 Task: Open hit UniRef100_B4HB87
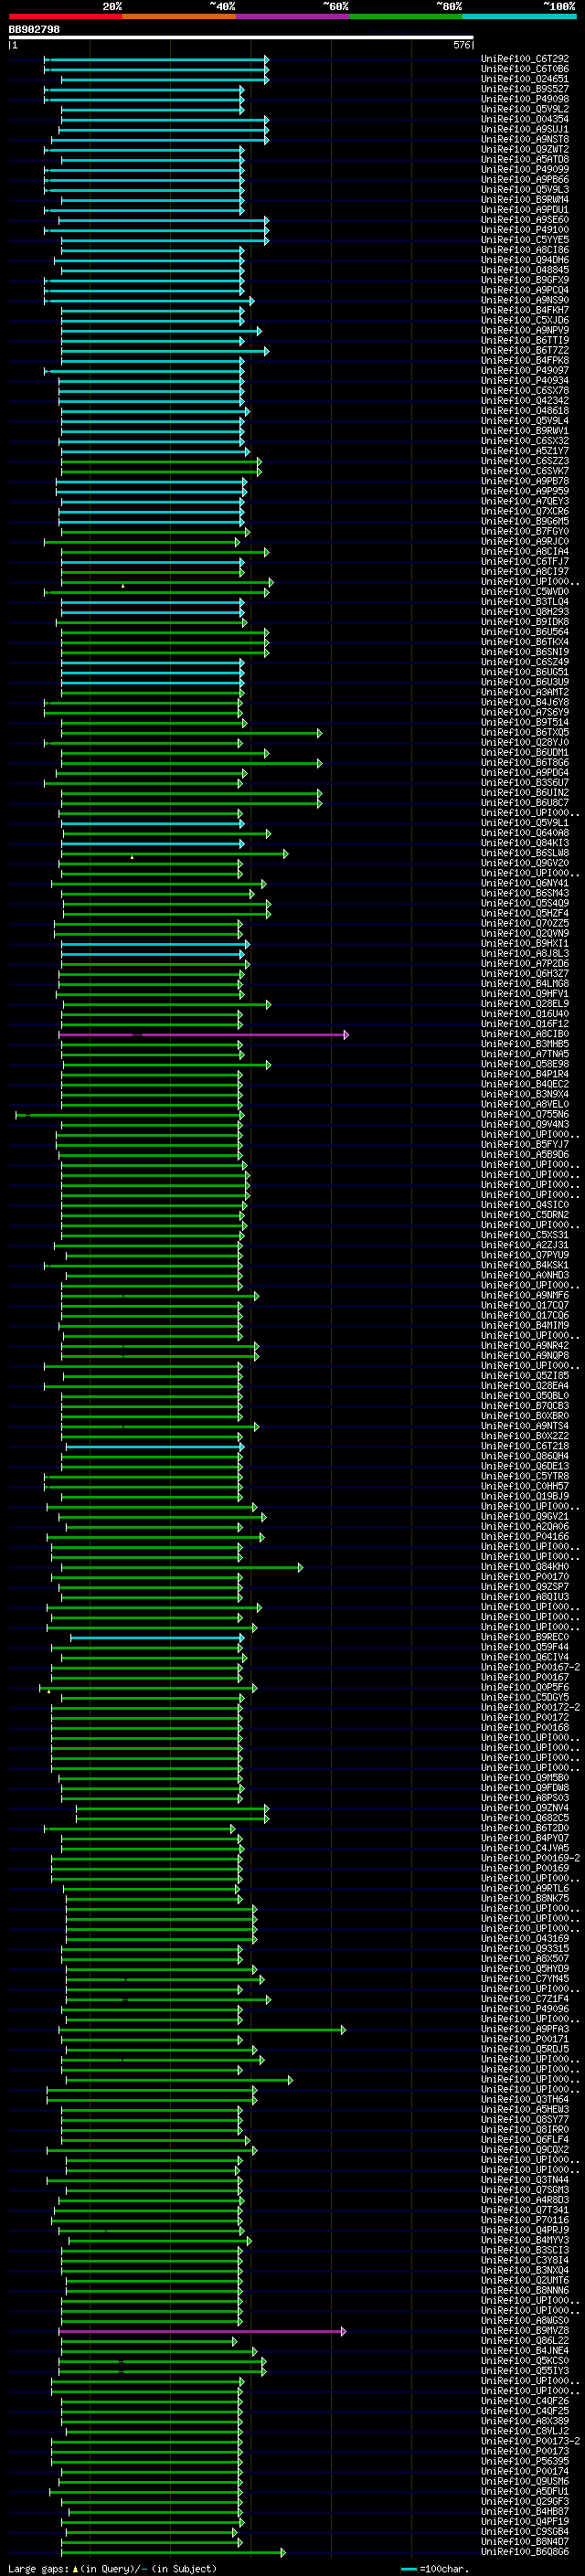pyautogui.click(x=525, y=2512)
